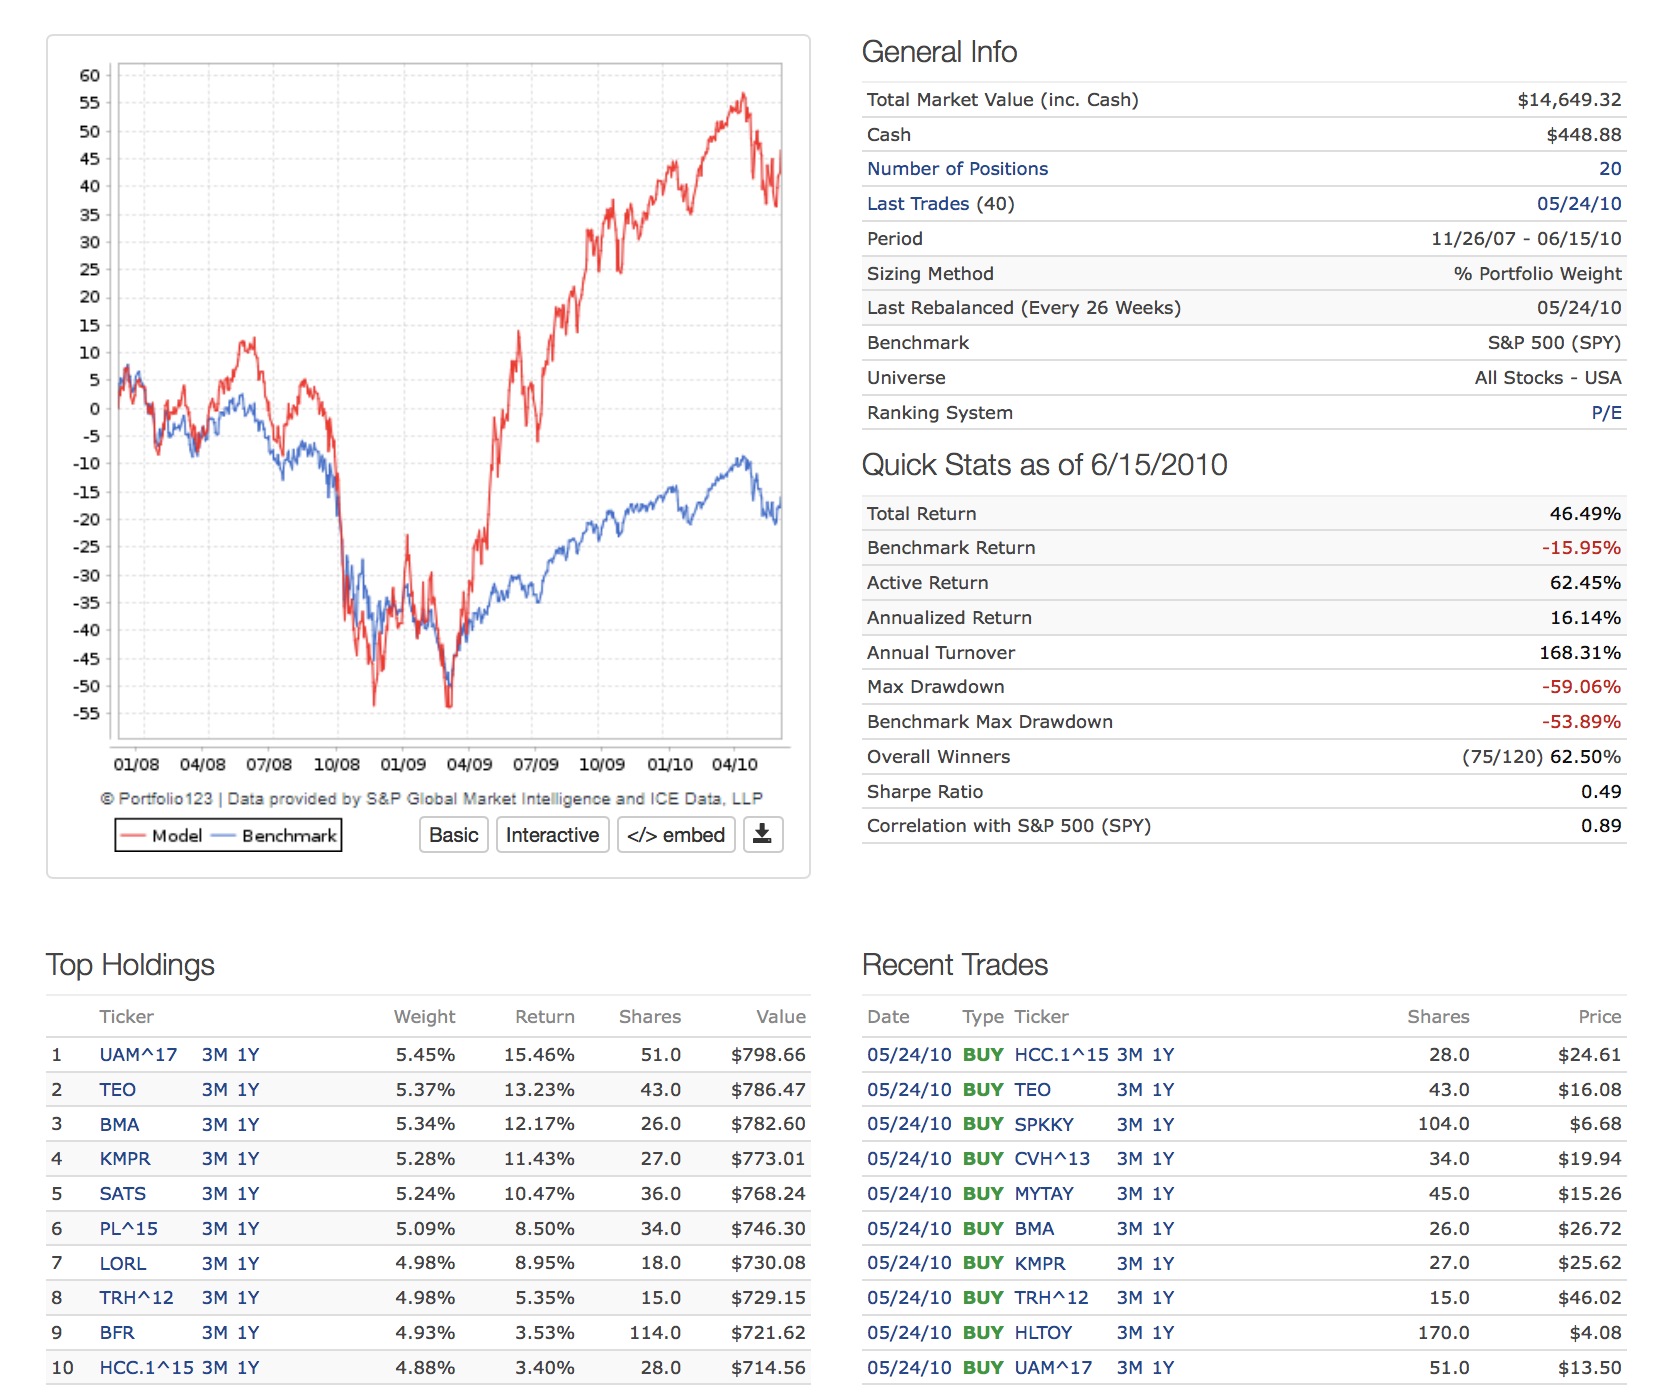This screenshot has width=1678, height=1400.
Task: Switch chart to Interactive view
Action: coord(552,835)
